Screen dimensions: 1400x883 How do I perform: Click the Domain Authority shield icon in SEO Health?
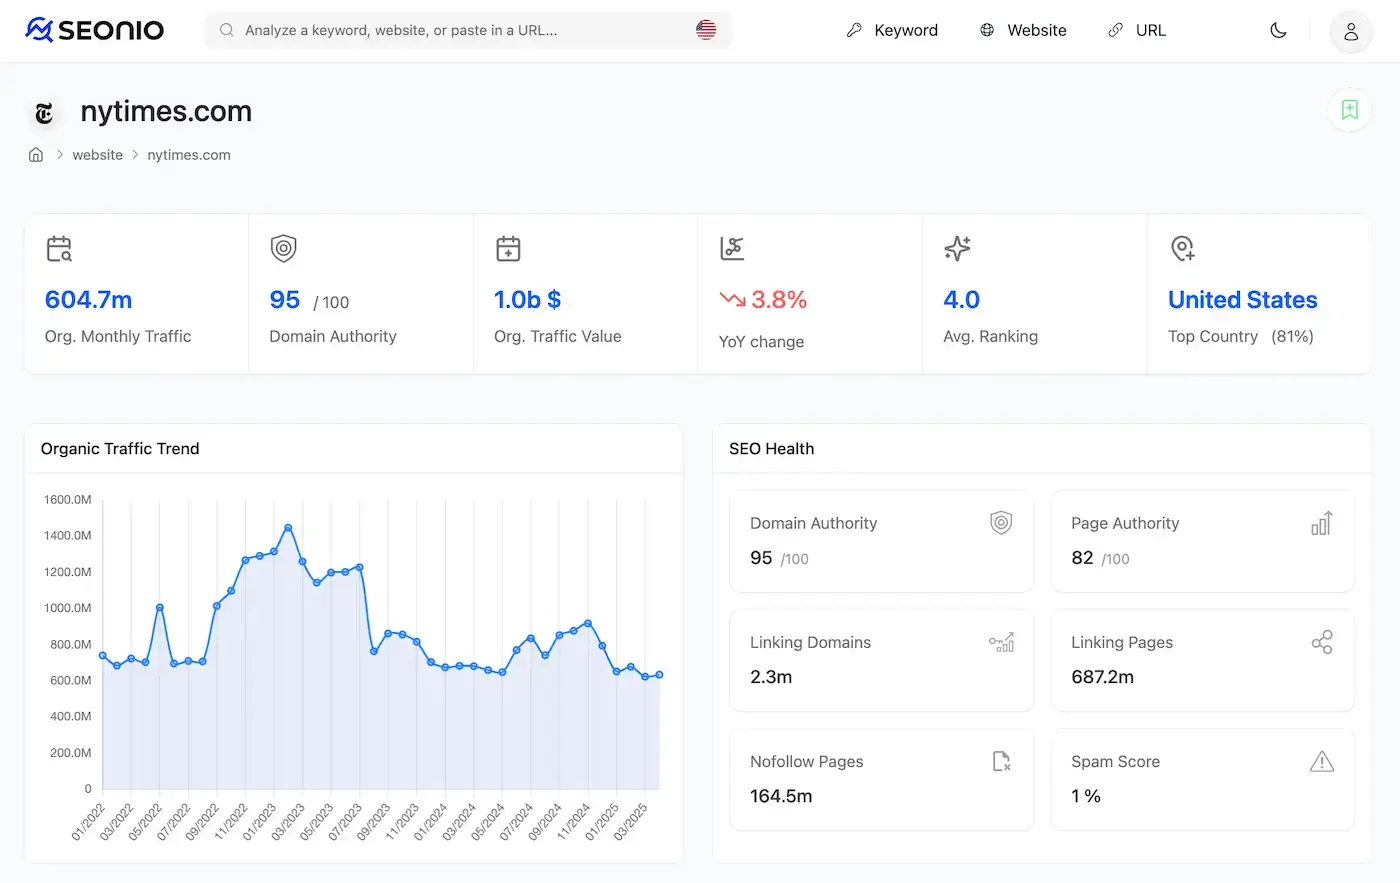[1001, 522]
